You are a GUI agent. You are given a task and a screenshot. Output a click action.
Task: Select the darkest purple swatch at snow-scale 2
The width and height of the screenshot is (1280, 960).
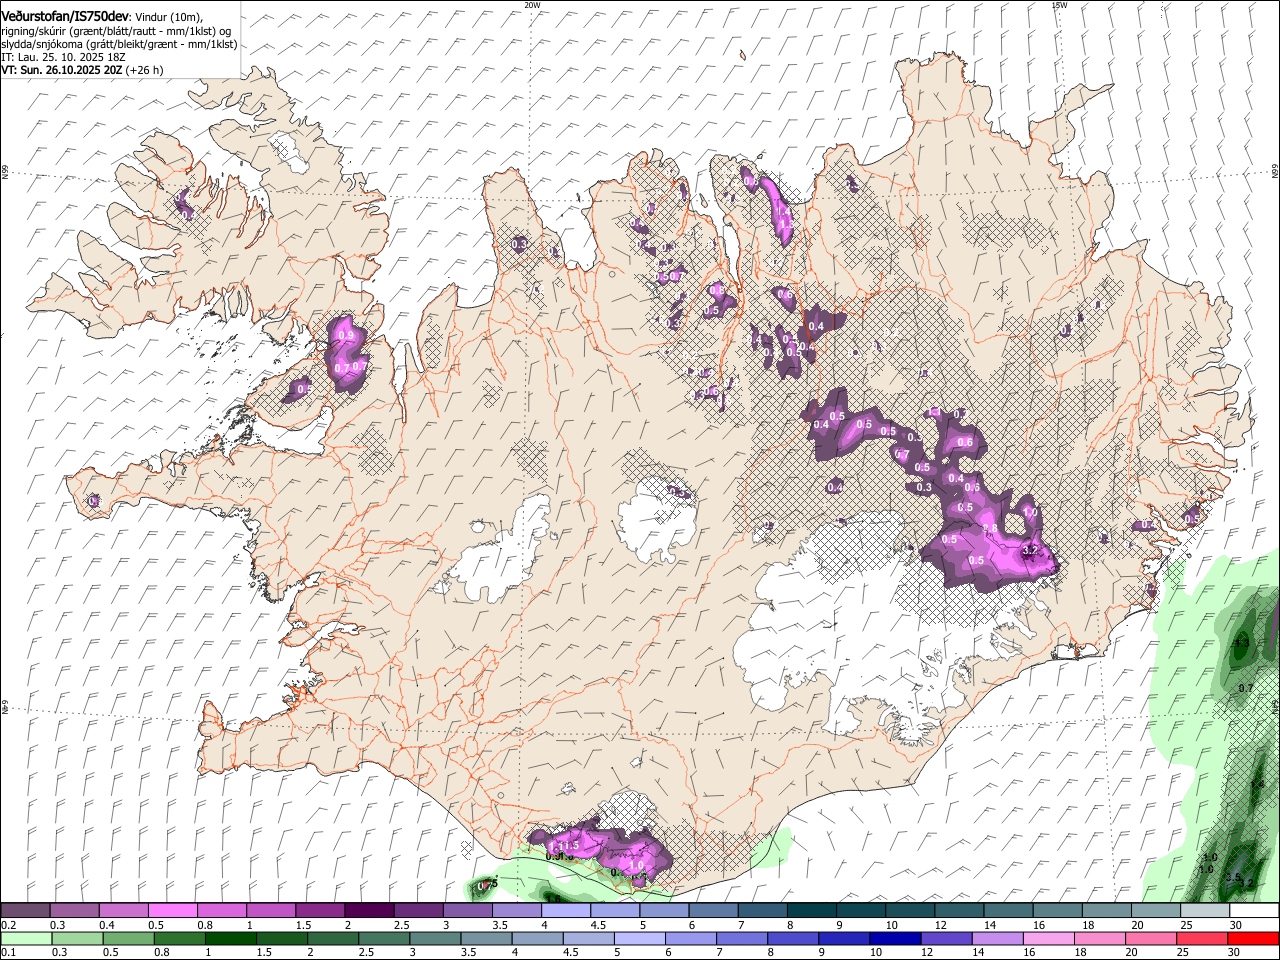(368, 911)
